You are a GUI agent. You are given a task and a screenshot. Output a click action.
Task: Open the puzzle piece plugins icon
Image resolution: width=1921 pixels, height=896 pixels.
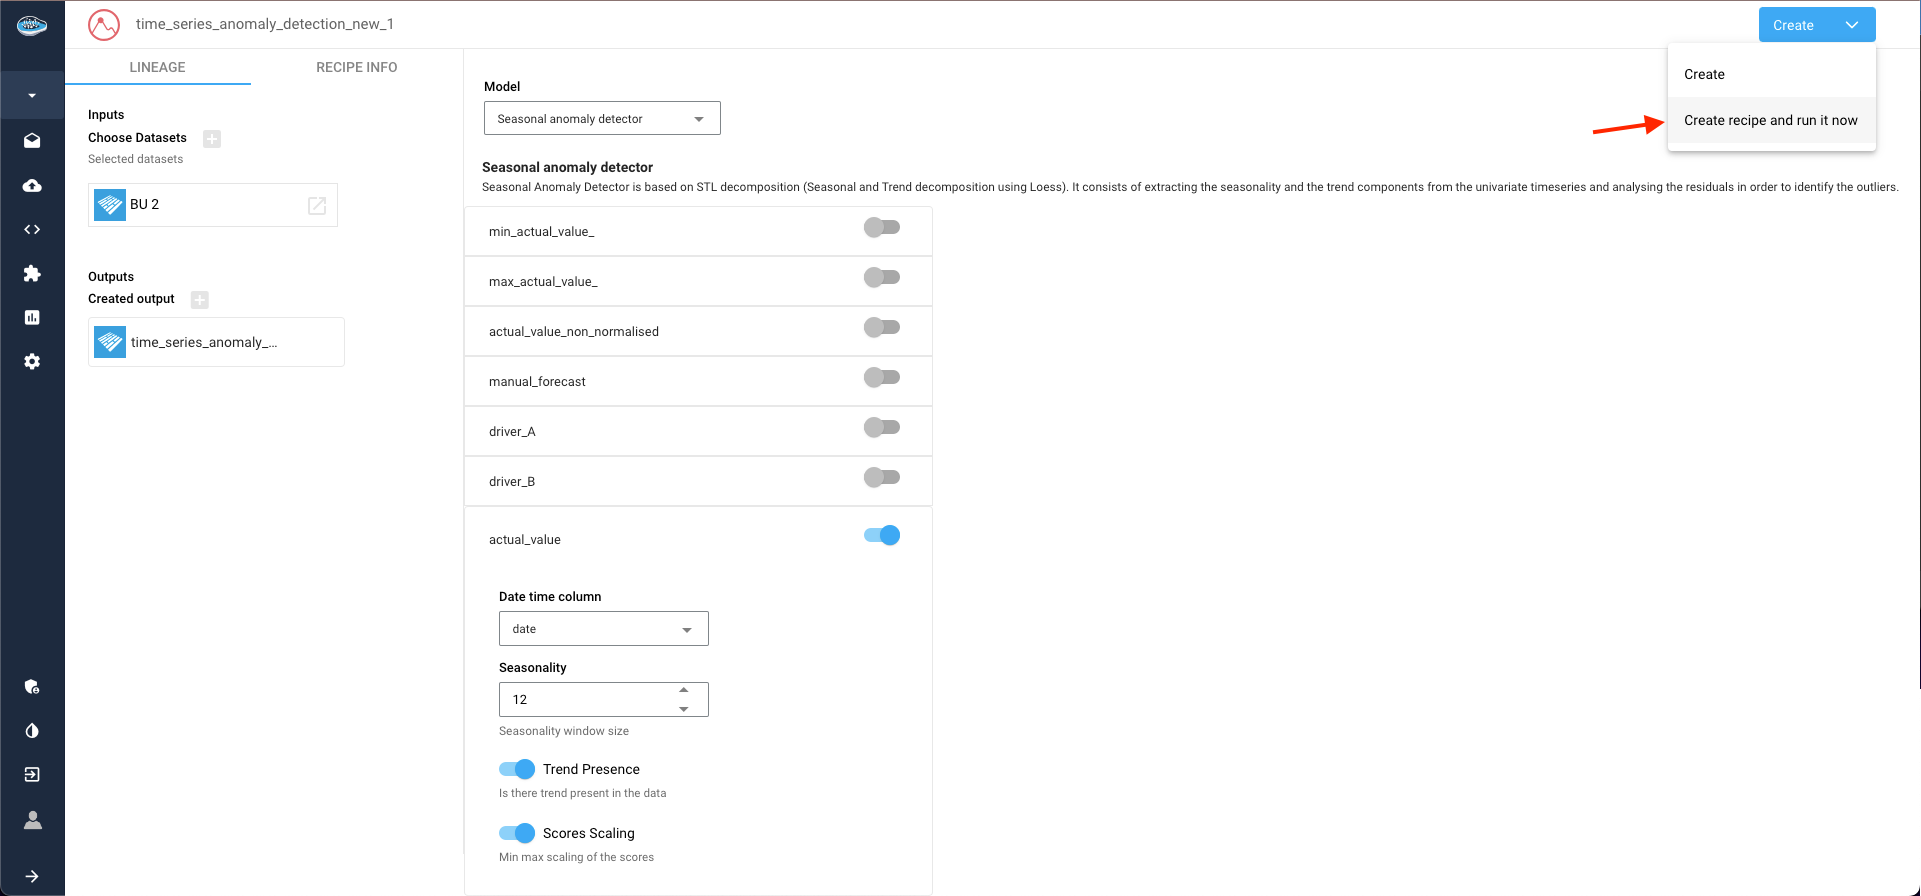coord(32,273)
